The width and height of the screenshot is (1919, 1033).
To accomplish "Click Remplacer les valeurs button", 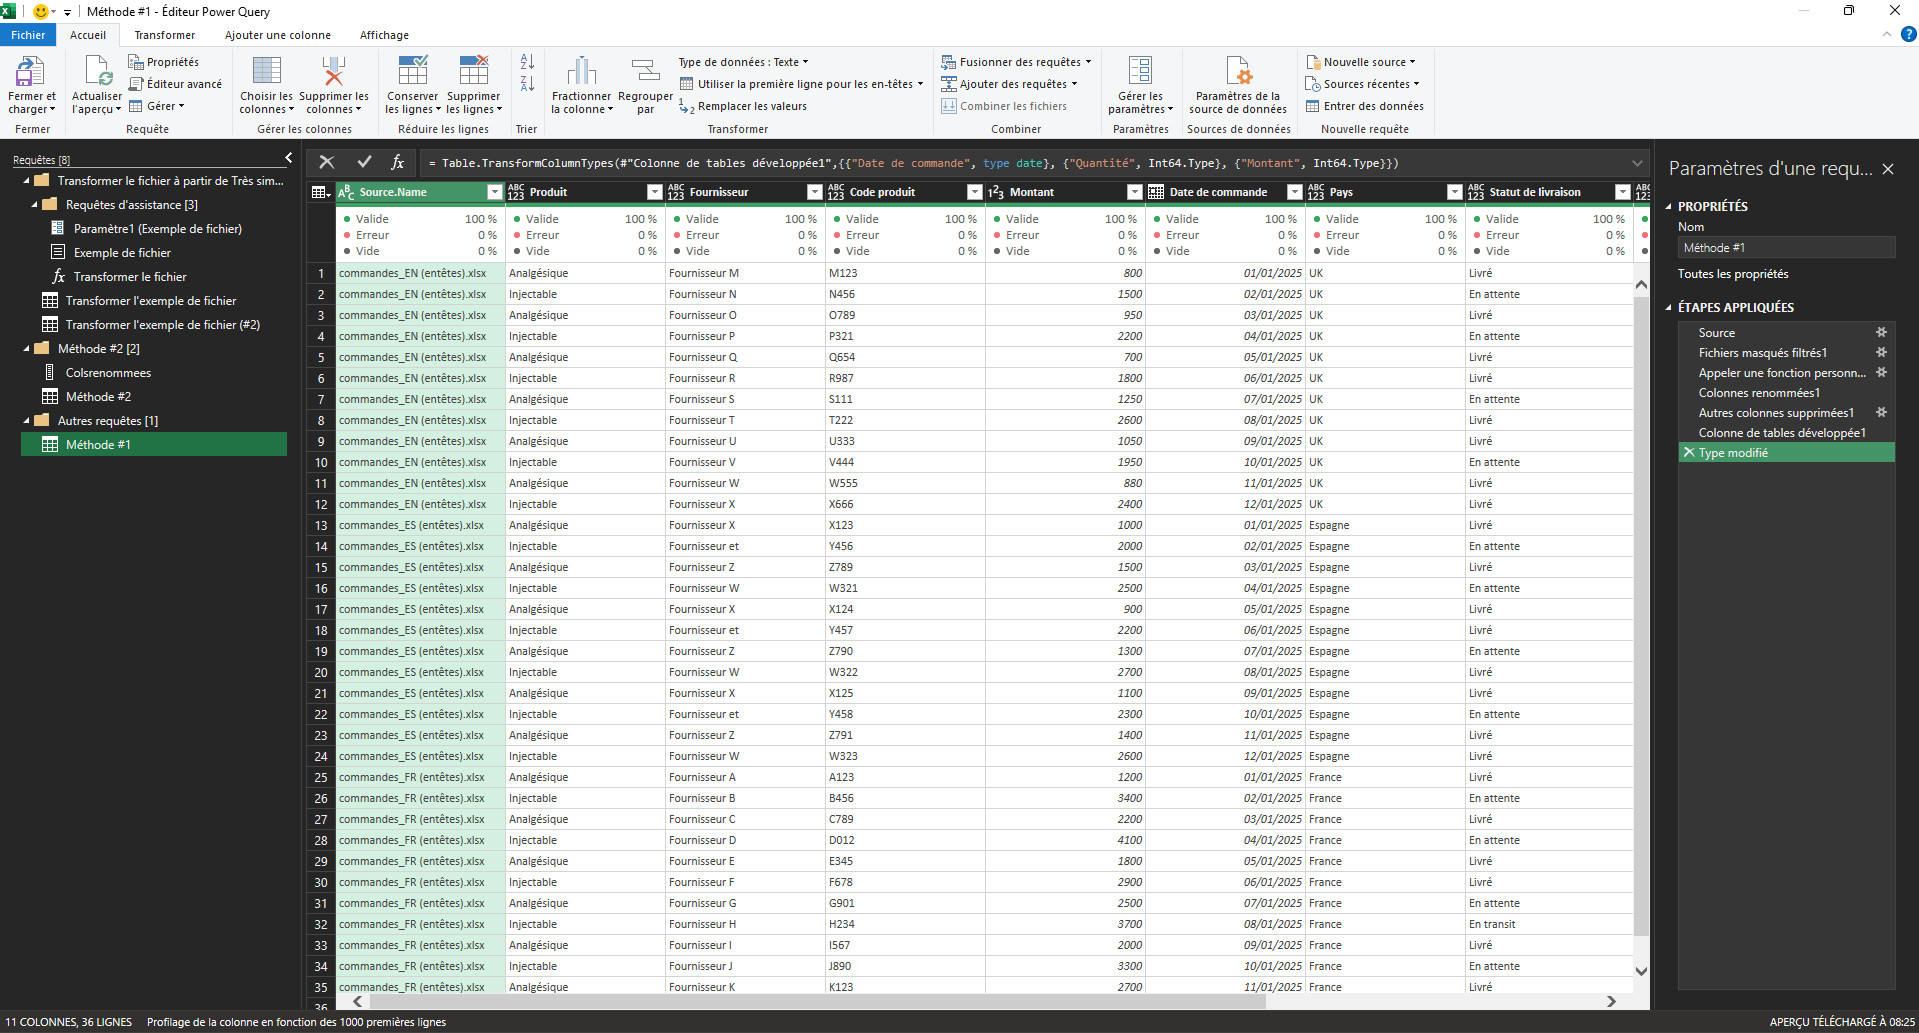I will [x=751, y=106].
